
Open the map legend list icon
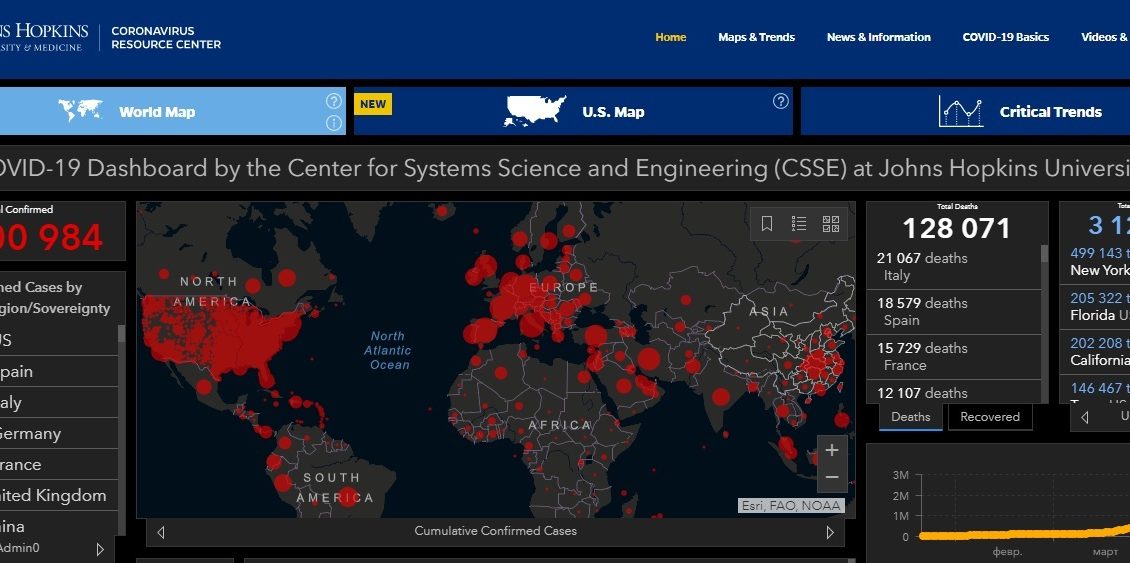[798, 224]
